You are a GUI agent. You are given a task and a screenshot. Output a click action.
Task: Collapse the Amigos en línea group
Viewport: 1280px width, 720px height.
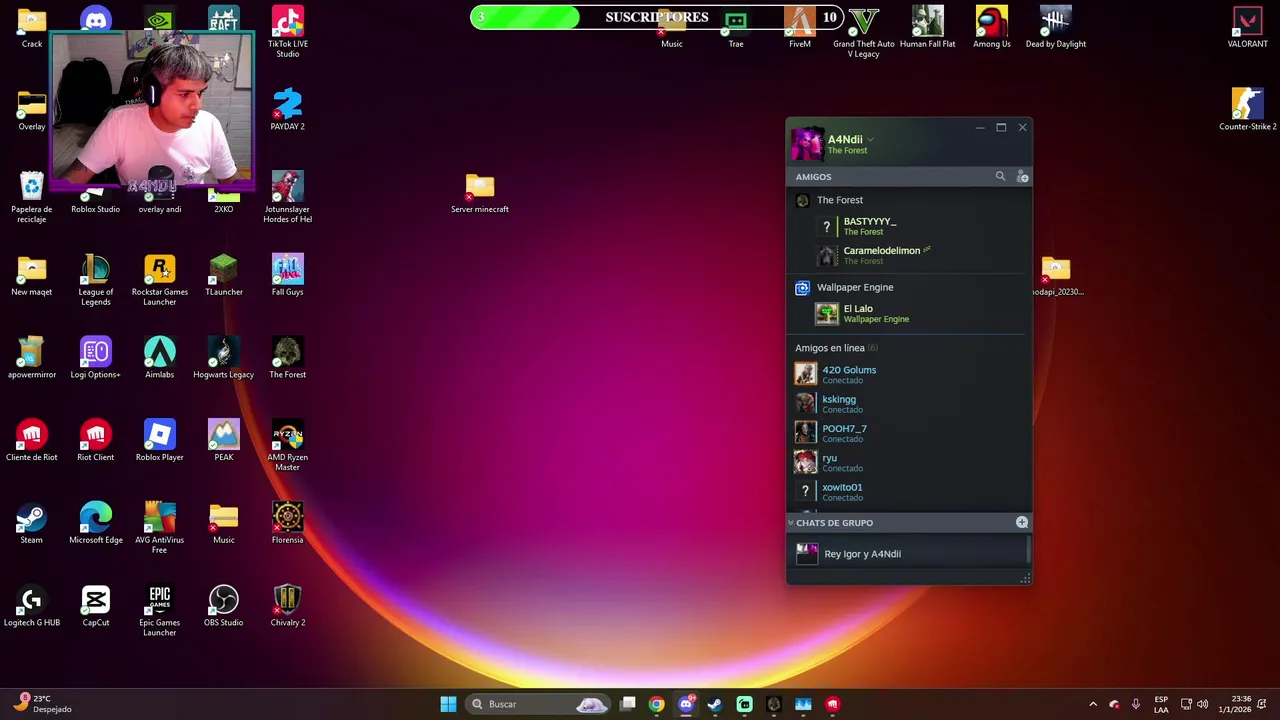point(836,348)
